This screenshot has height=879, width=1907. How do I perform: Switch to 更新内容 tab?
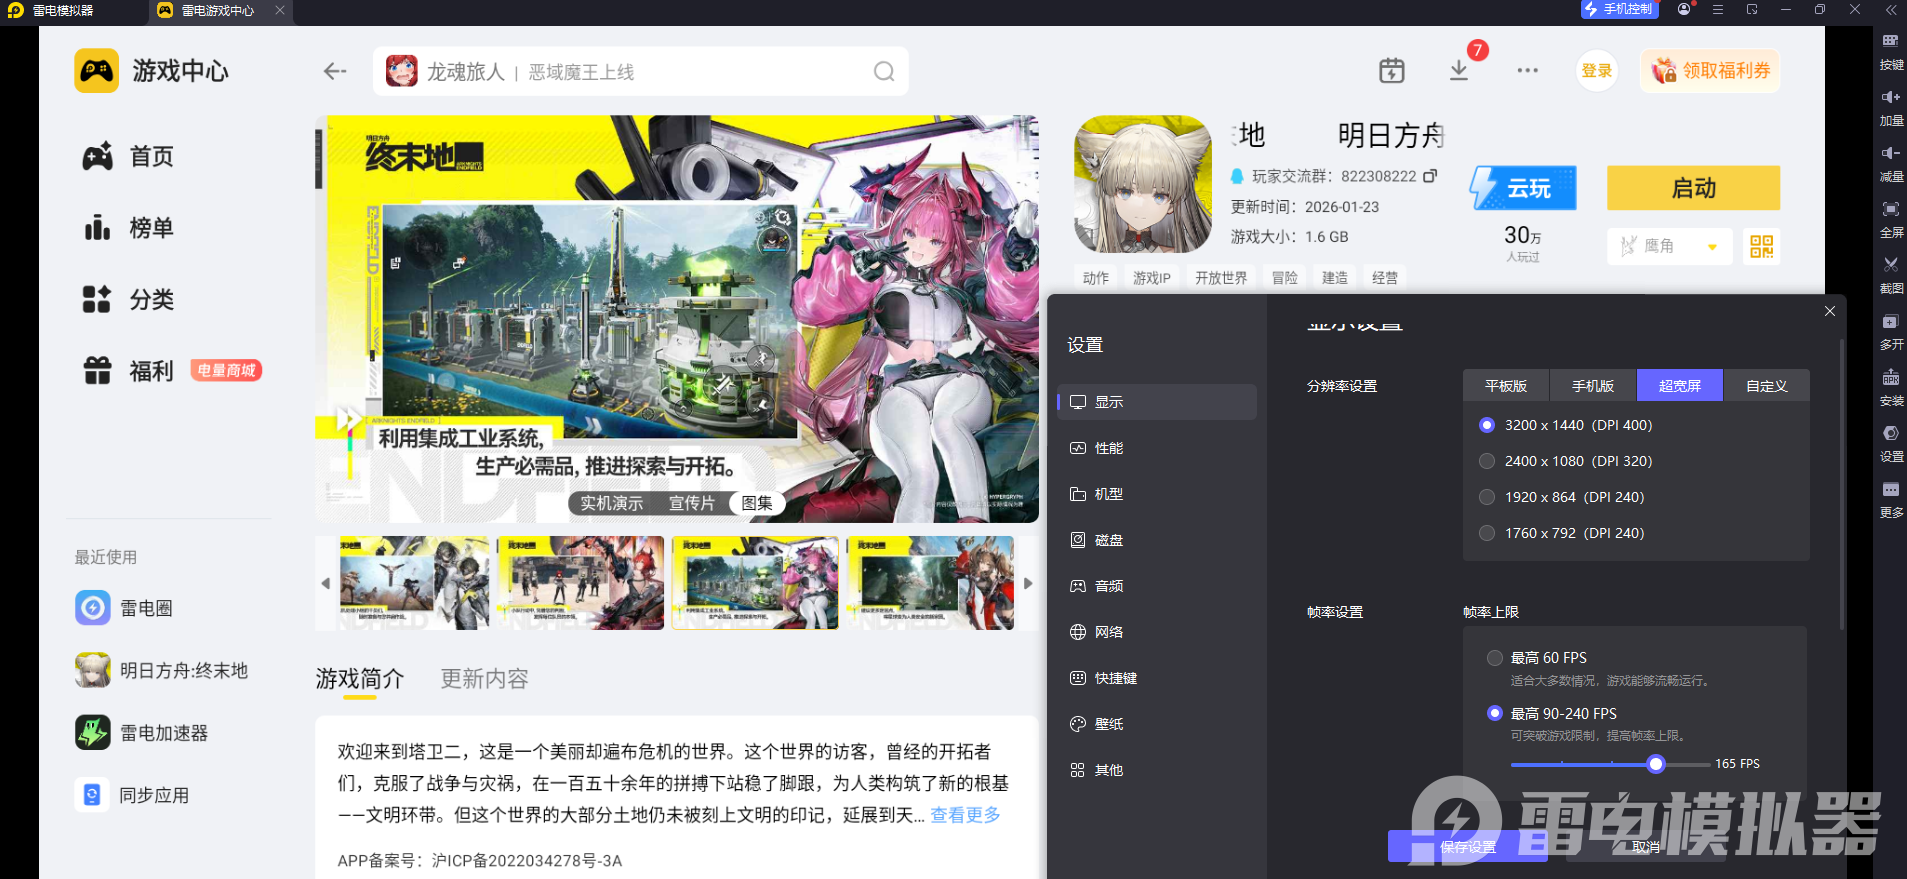[484, 679]
